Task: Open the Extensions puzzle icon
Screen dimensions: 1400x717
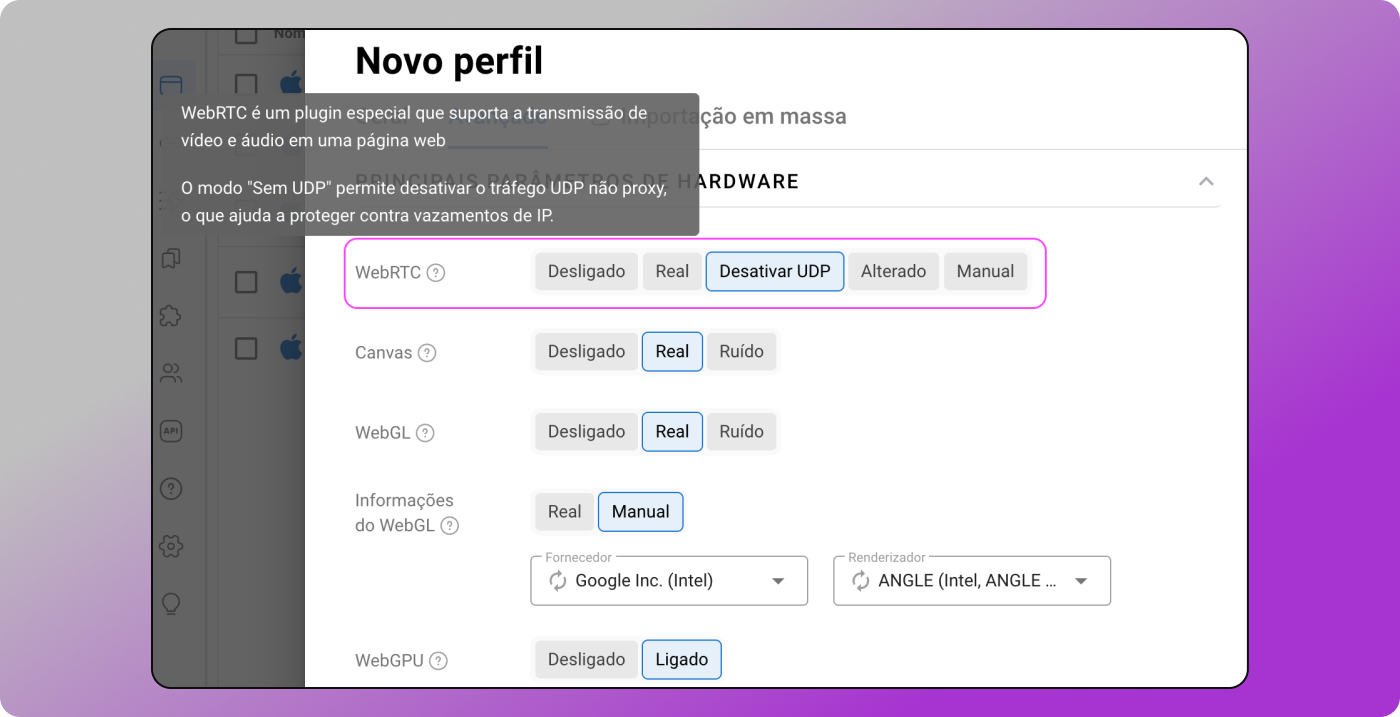Action: (x=171, y=315)
